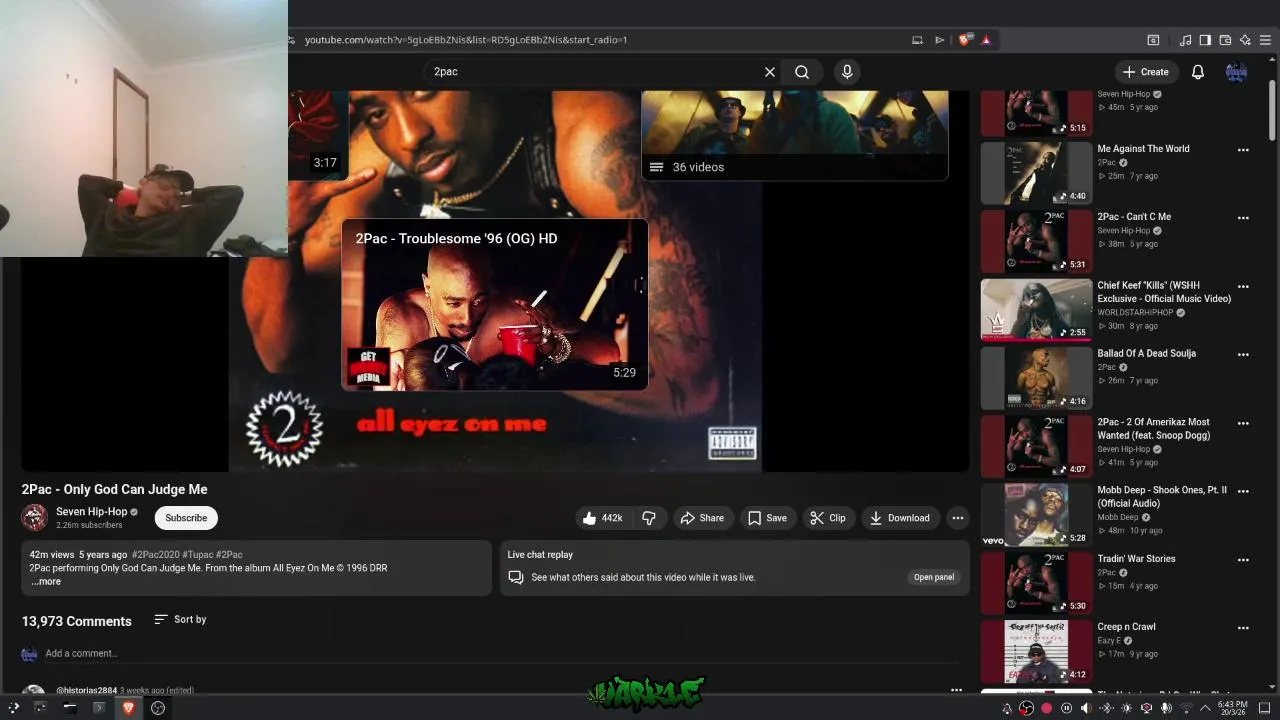Click the red recording indicator in the tray
Viewport: 1280px width, 720px height.
click(1046, 708)
